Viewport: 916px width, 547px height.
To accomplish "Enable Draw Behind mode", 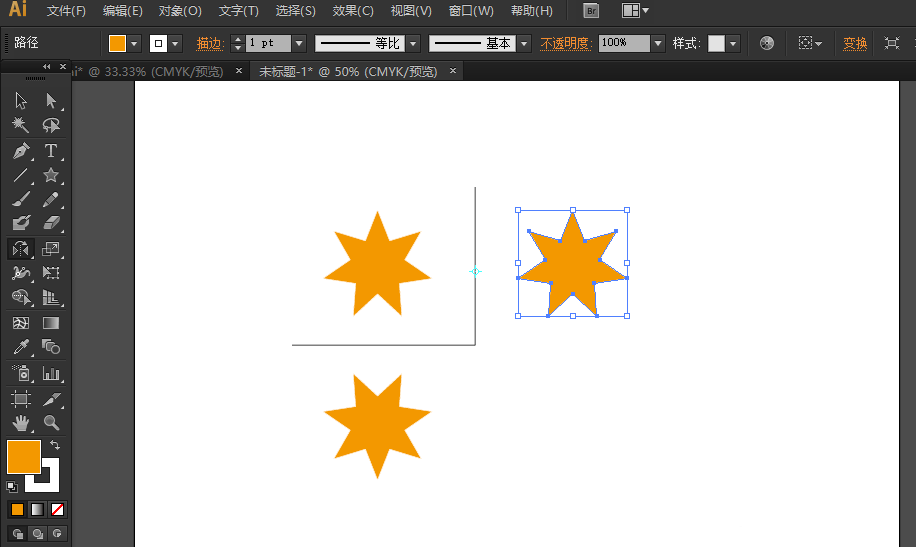I will (x=37, y=534).
